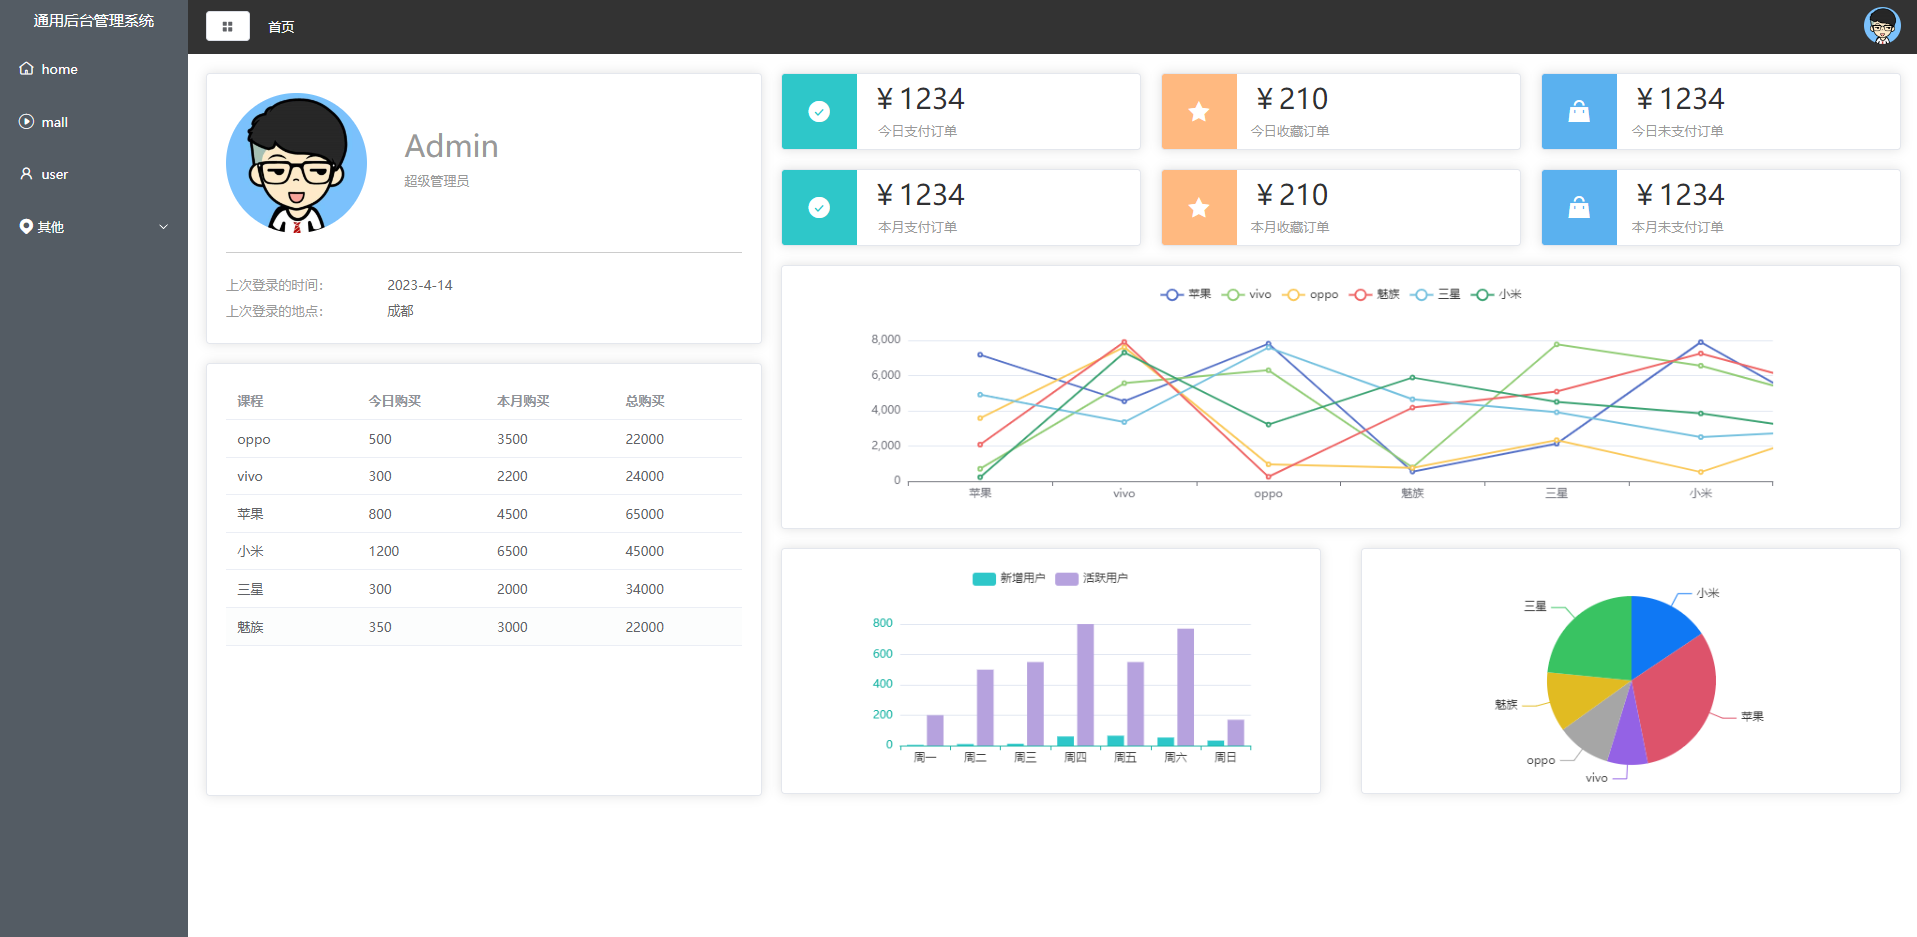
Task: Click the 1200 today purchase cell
Action: pyautogui.click(x=384, y=551)
